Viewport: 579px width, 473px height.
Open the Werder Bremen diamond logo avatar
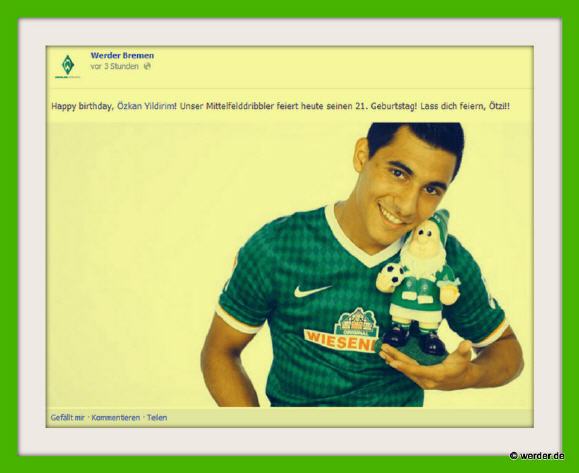68,66
